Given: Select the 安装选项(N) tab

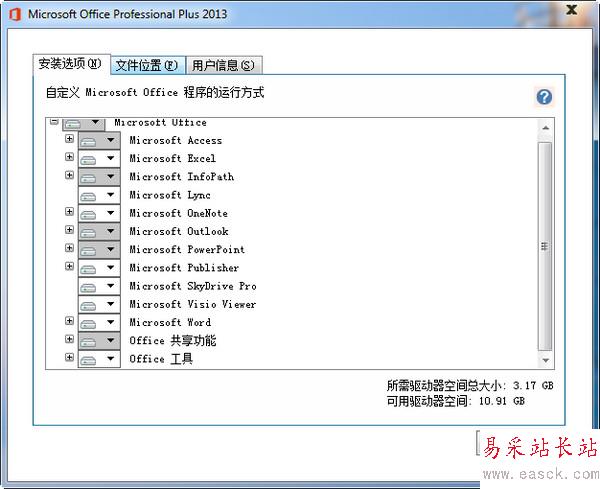Looking at the screenshot, I should tap(71, 64).
